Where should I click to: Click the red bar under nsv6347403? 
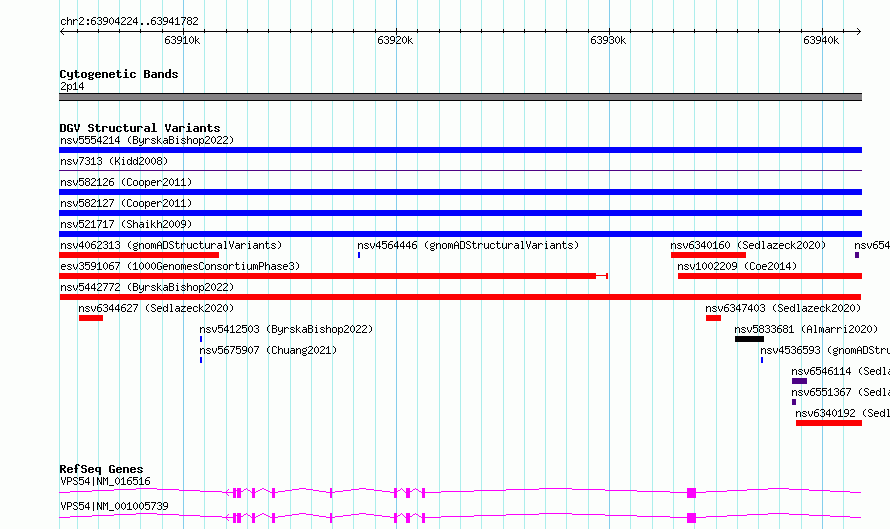pyautogui.click(x=713, y=318)
